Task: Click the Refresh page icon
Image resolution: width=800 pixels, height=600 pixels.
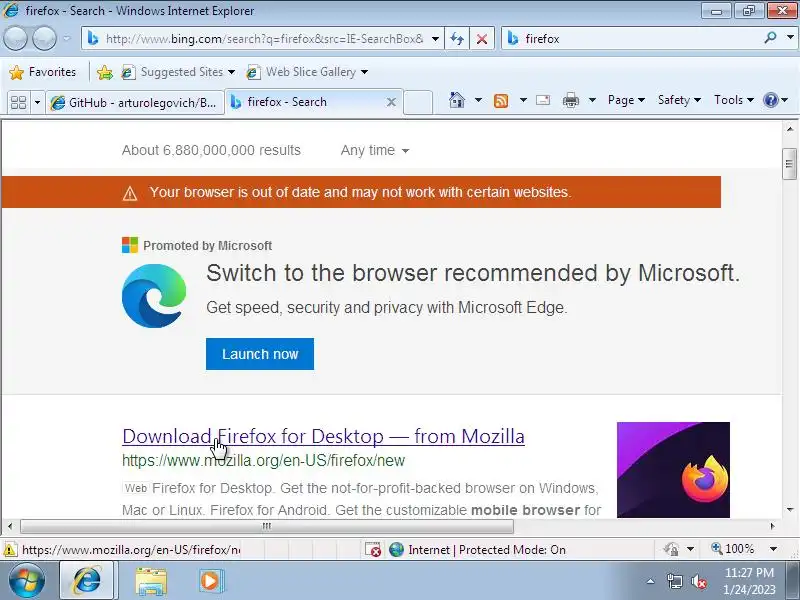Action: (x=457, y=39)
